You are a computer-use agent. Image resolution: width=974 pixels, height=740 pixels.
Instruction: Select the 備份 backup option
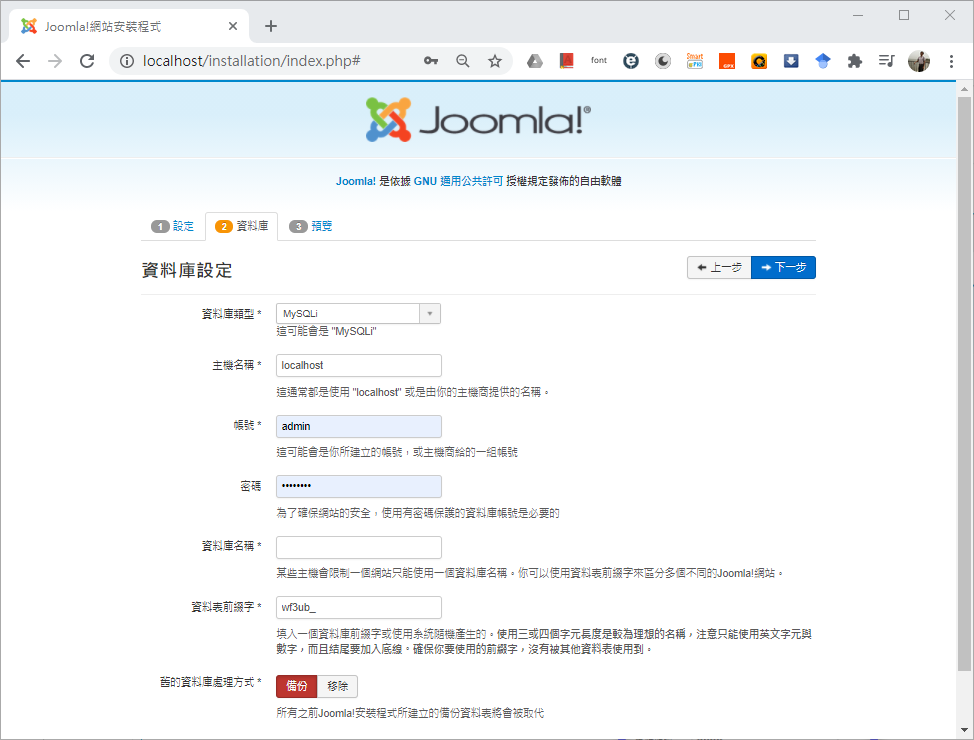(x=297, y=686)
